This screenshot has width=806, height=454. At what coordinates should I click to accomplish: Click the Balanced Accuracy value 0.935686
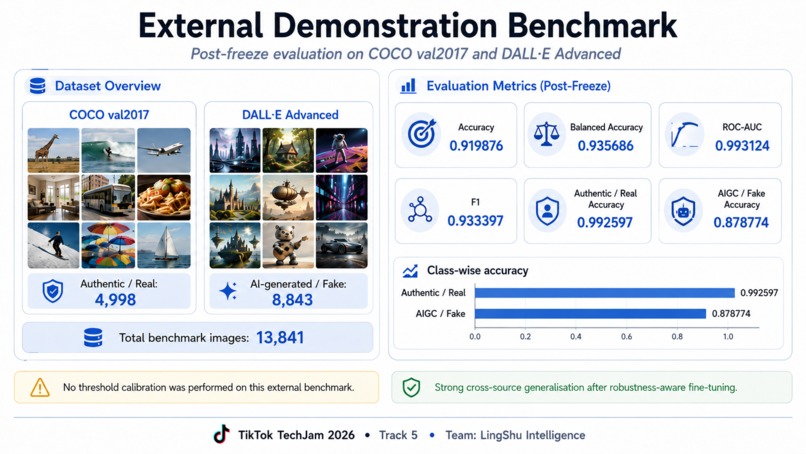pos(606,146)
